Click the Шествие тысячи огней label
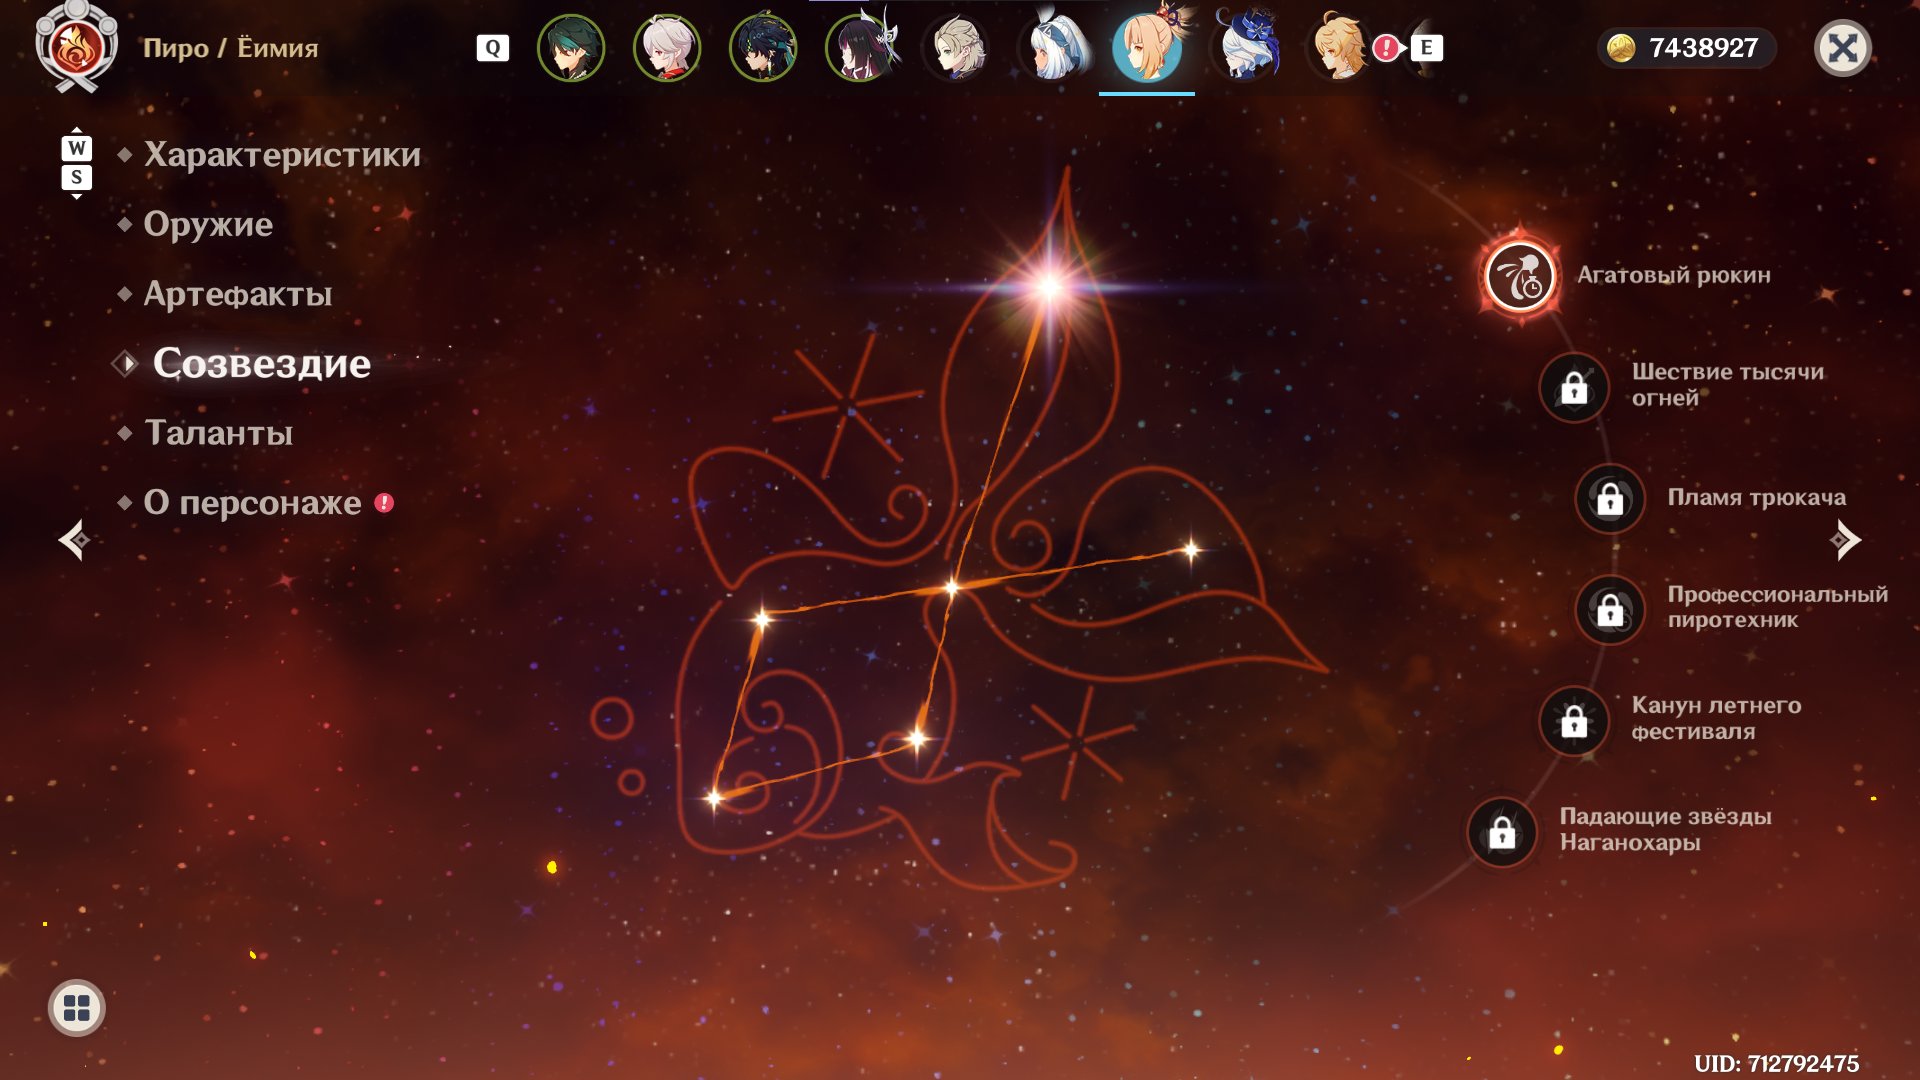 (1728, 385)
